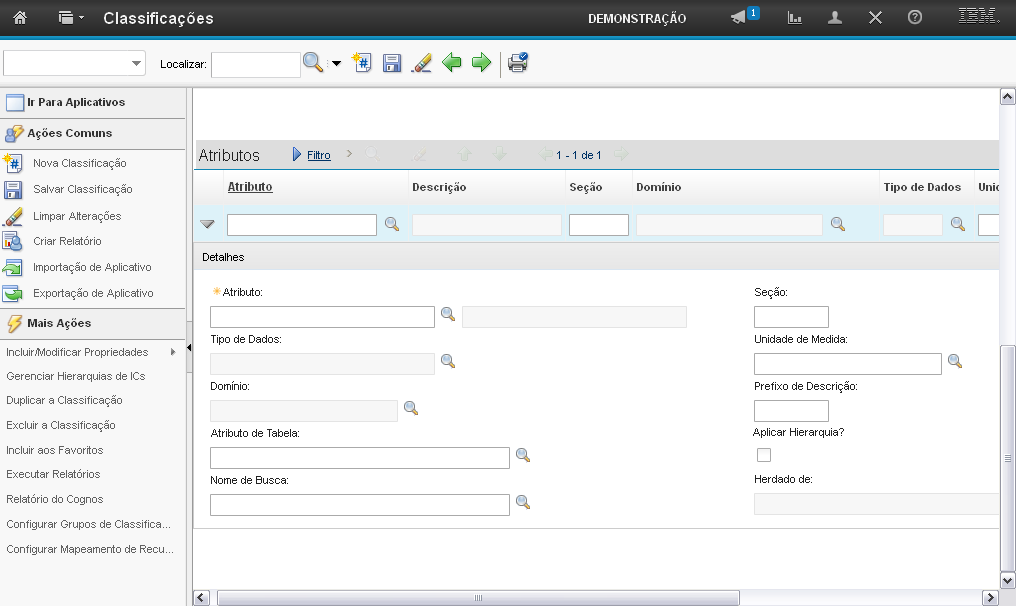Open the Unidade de Medida lookup icon
Viewport: 1016px width, 607px height.
(955, 361)
